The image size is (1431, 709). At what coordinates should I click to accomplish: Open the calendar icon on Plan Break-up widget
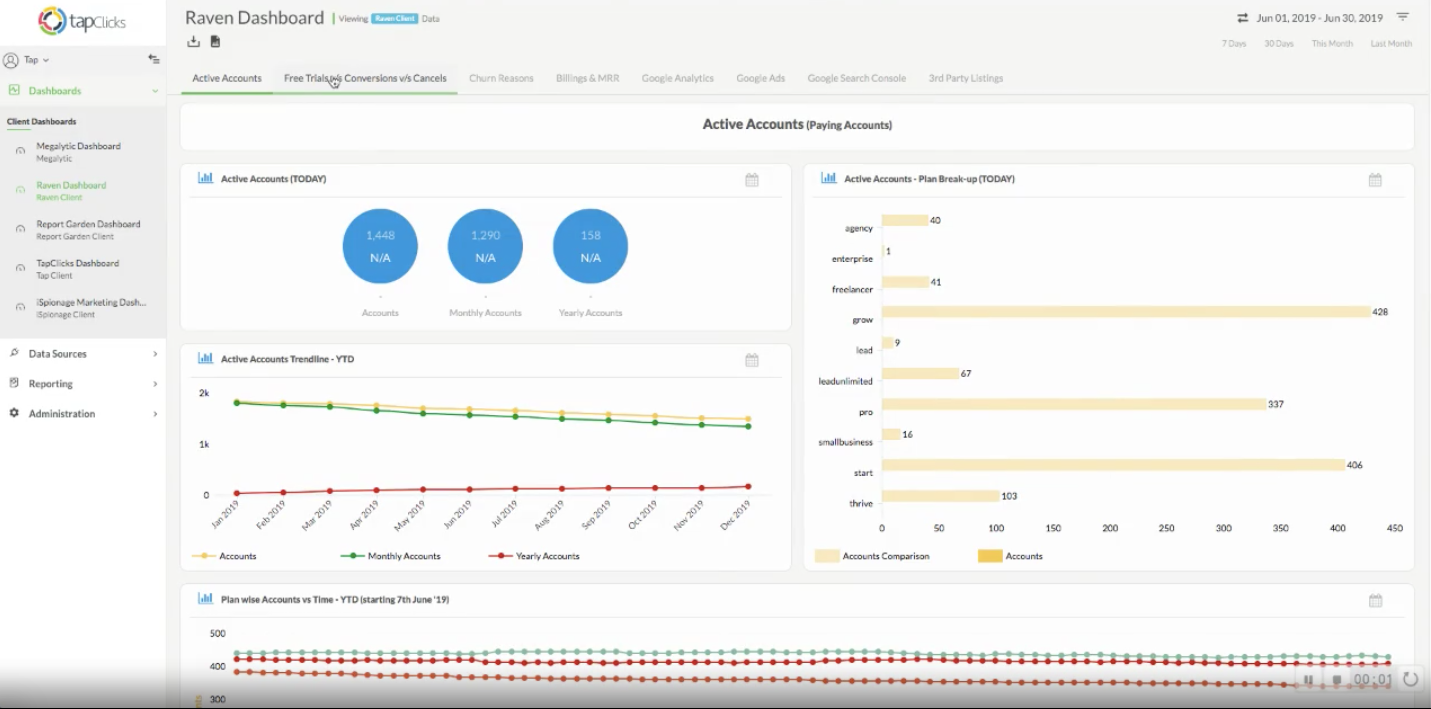1375,180
